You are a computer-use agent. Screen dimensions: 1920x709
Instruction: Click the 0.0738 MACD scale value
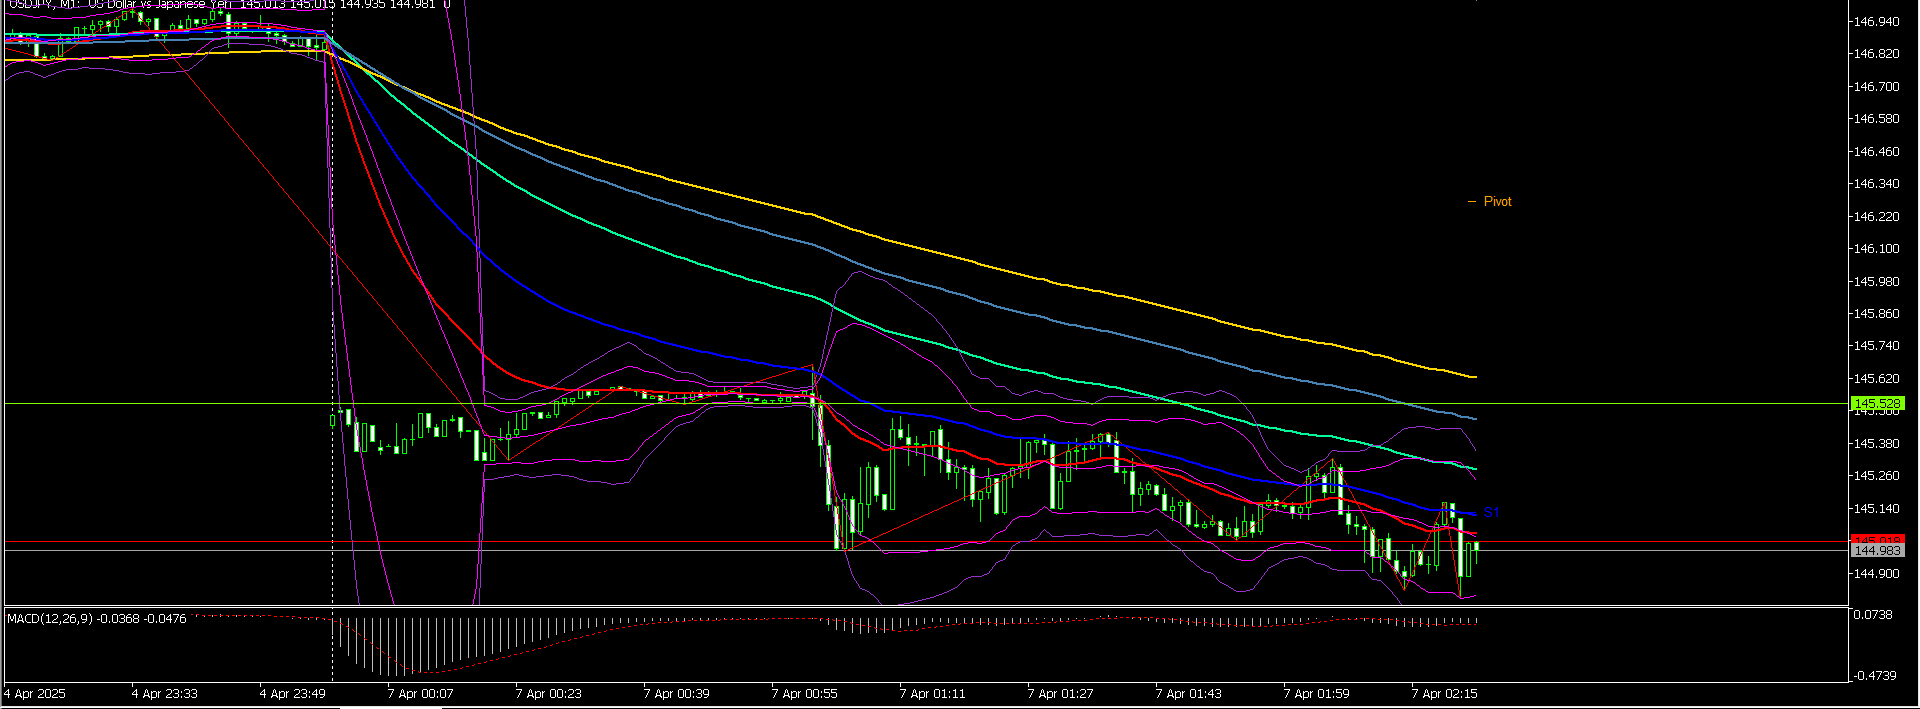pos(1873,615)
